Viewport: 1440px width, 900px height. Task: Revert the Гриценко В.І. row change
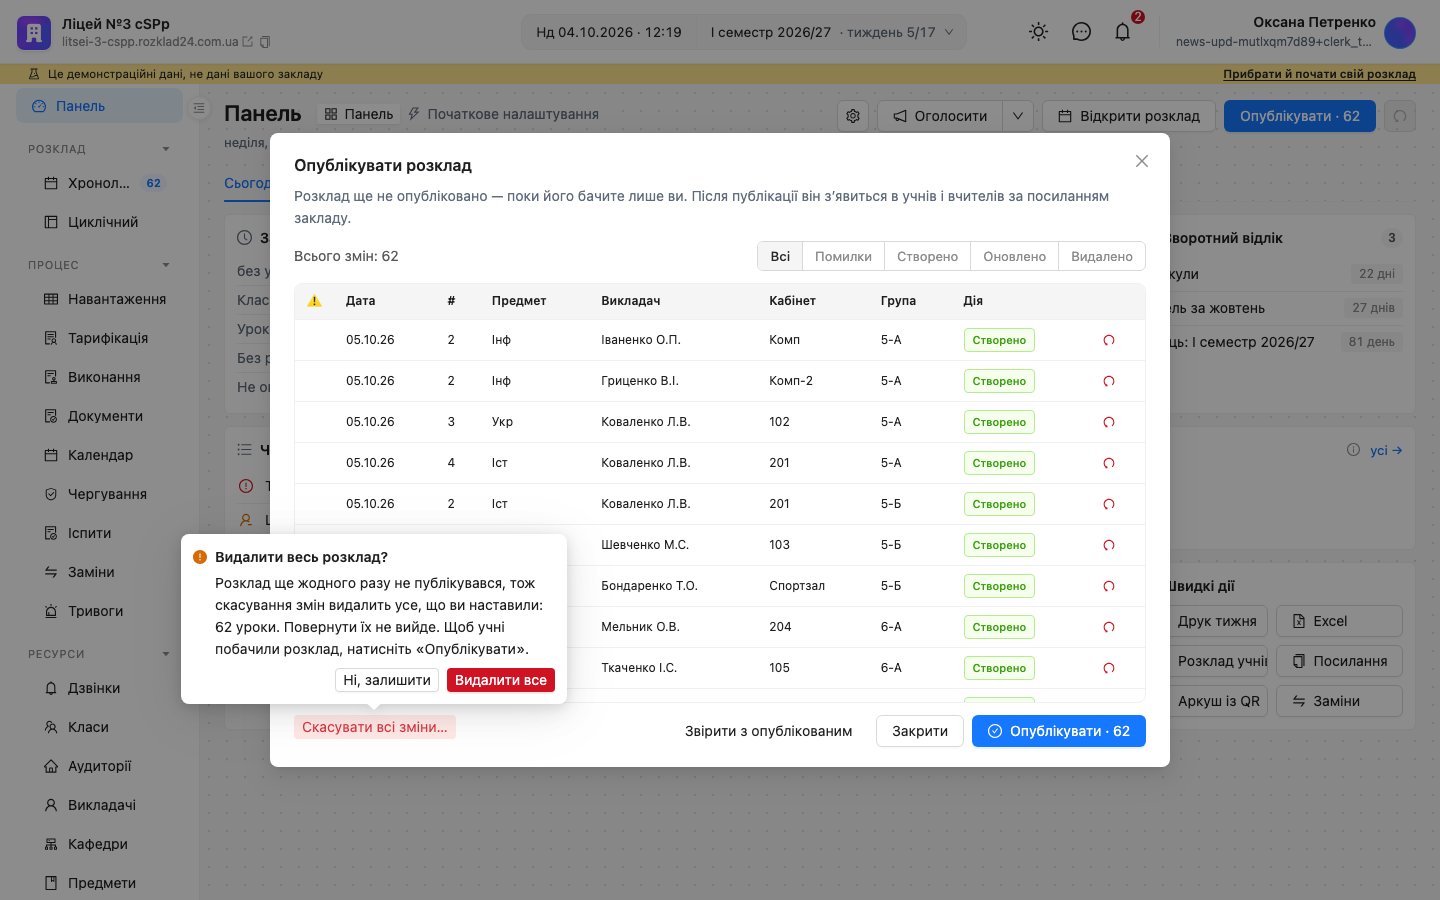tap(1108, 381)
